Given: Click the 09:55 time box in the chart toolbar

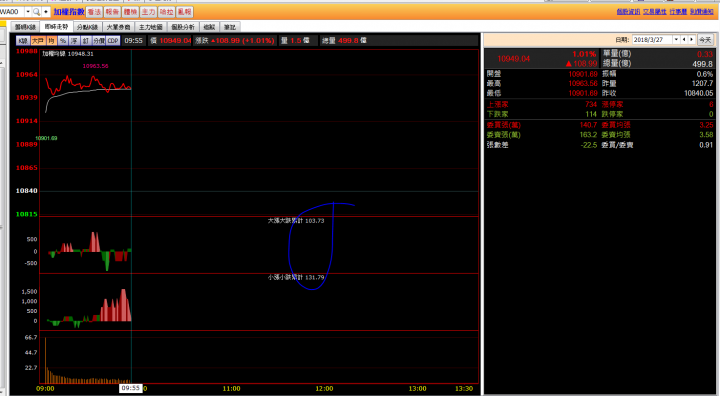Looking at the screenshot, I should tap(133, 40).
